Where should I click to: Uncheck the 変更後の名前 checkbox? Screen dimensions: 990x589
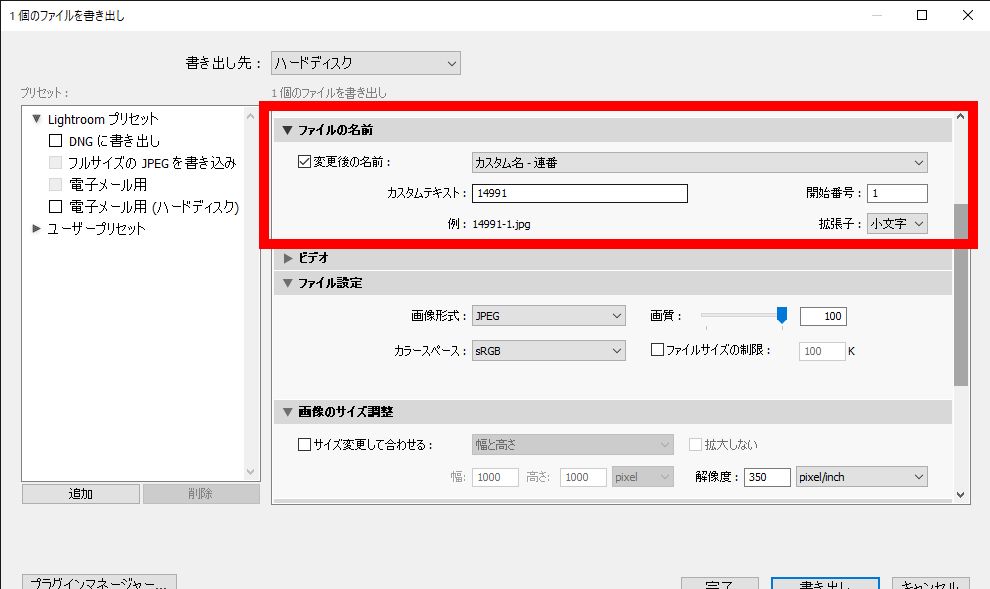click(305, 162)
